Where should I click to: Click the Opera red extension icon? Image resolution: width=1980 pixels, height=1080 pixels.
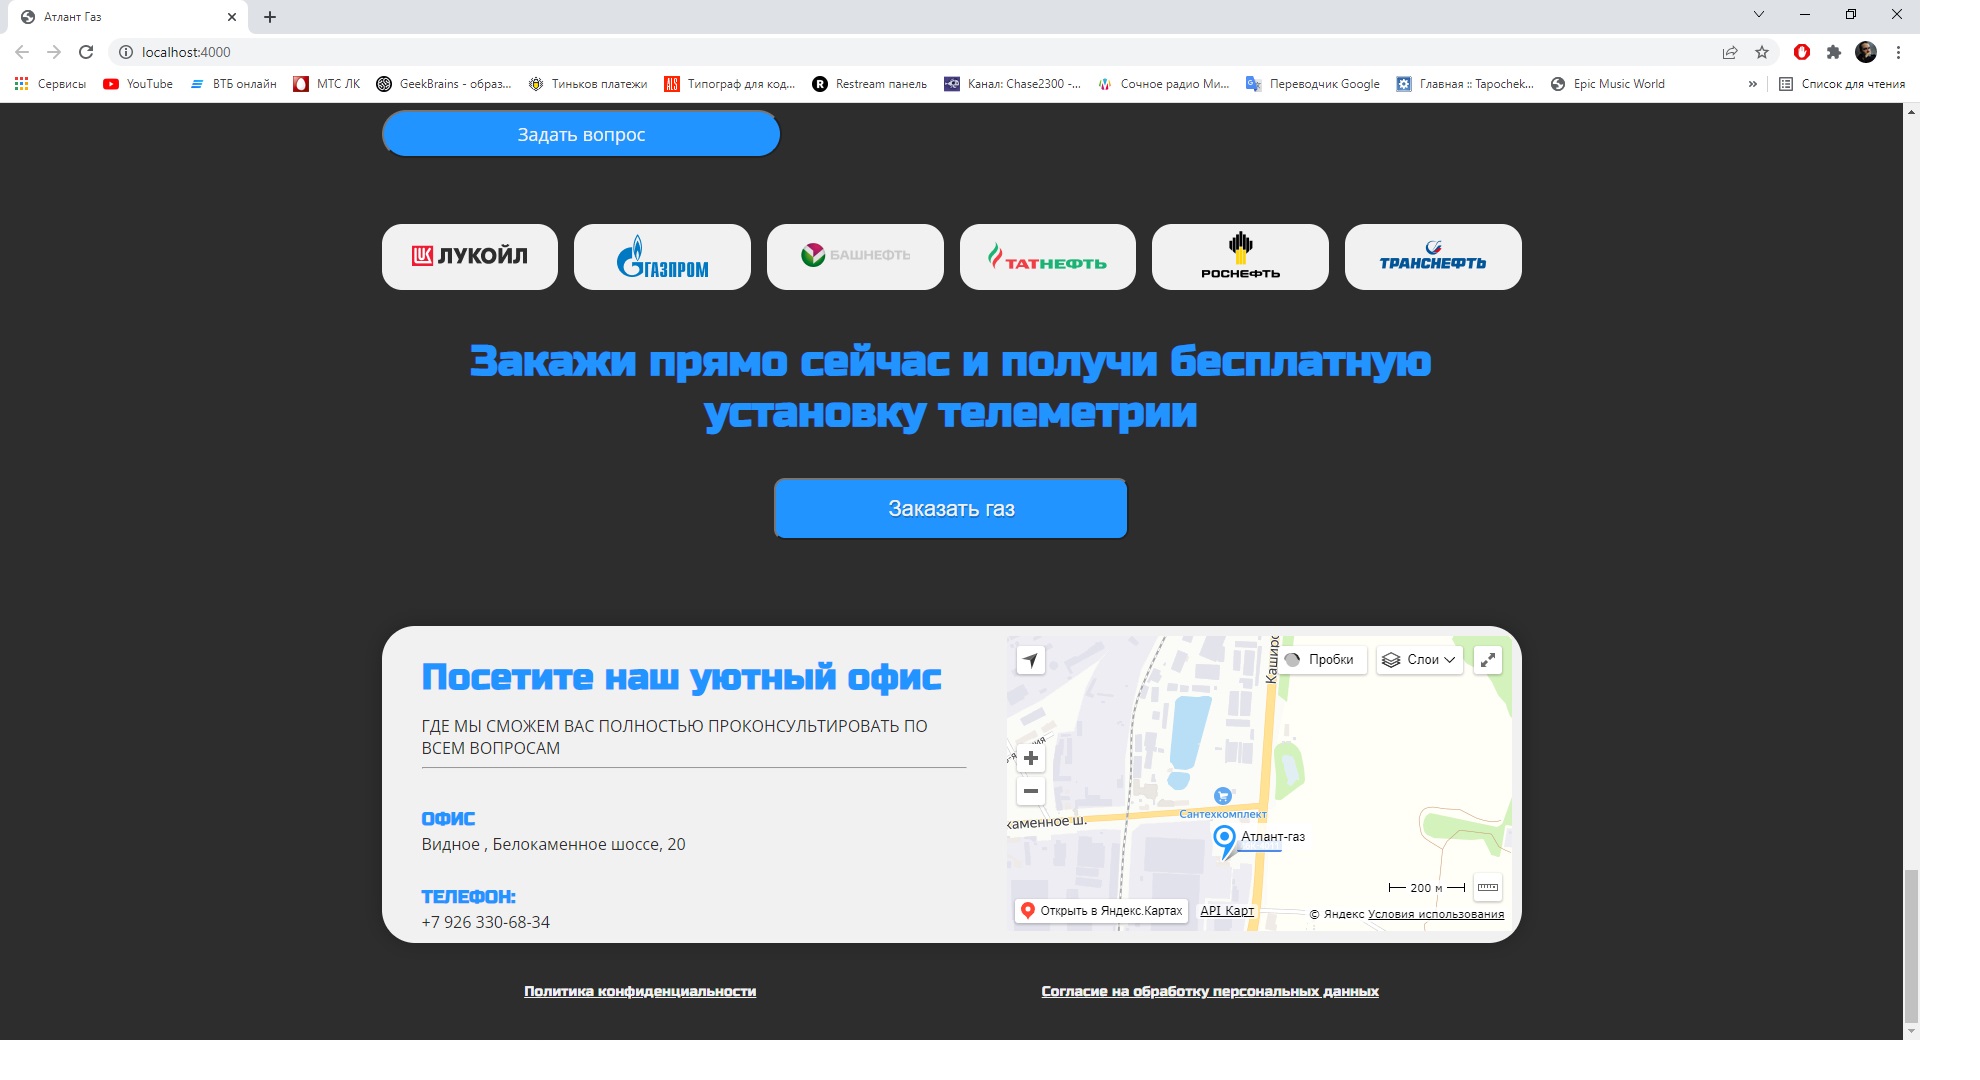[x=1802, y=52]
